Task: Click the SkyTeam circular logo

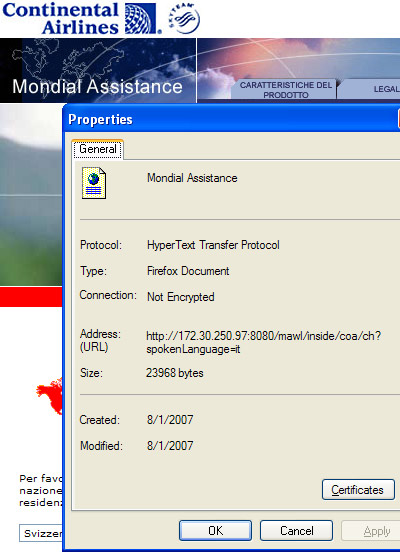Action: coord(184,19)
